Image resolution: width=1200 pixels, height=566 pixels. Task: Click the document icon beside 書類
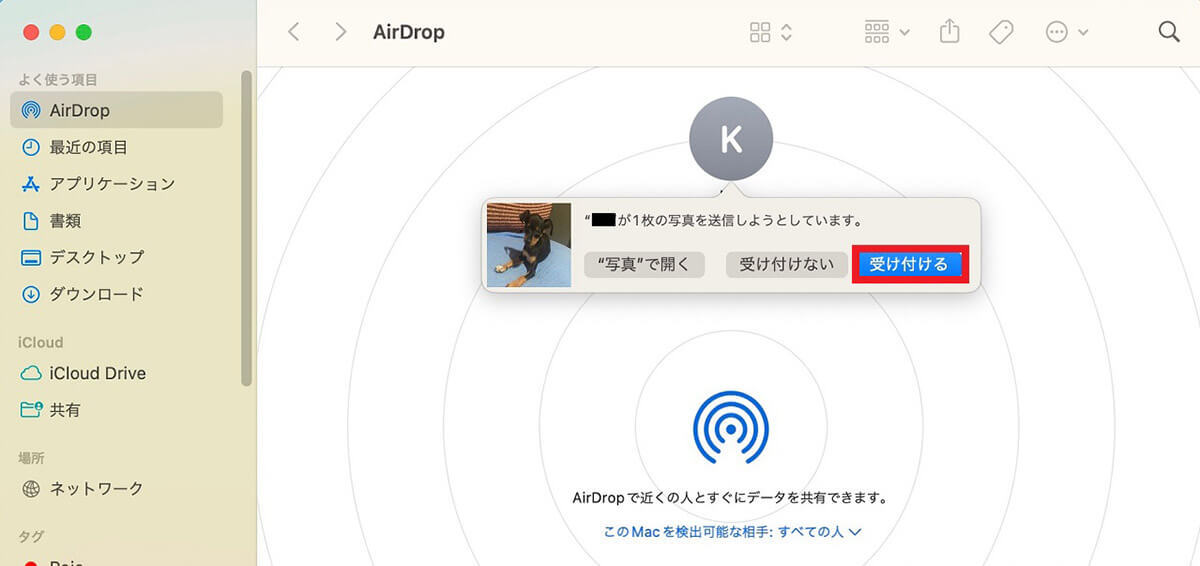tap(31, 220)
